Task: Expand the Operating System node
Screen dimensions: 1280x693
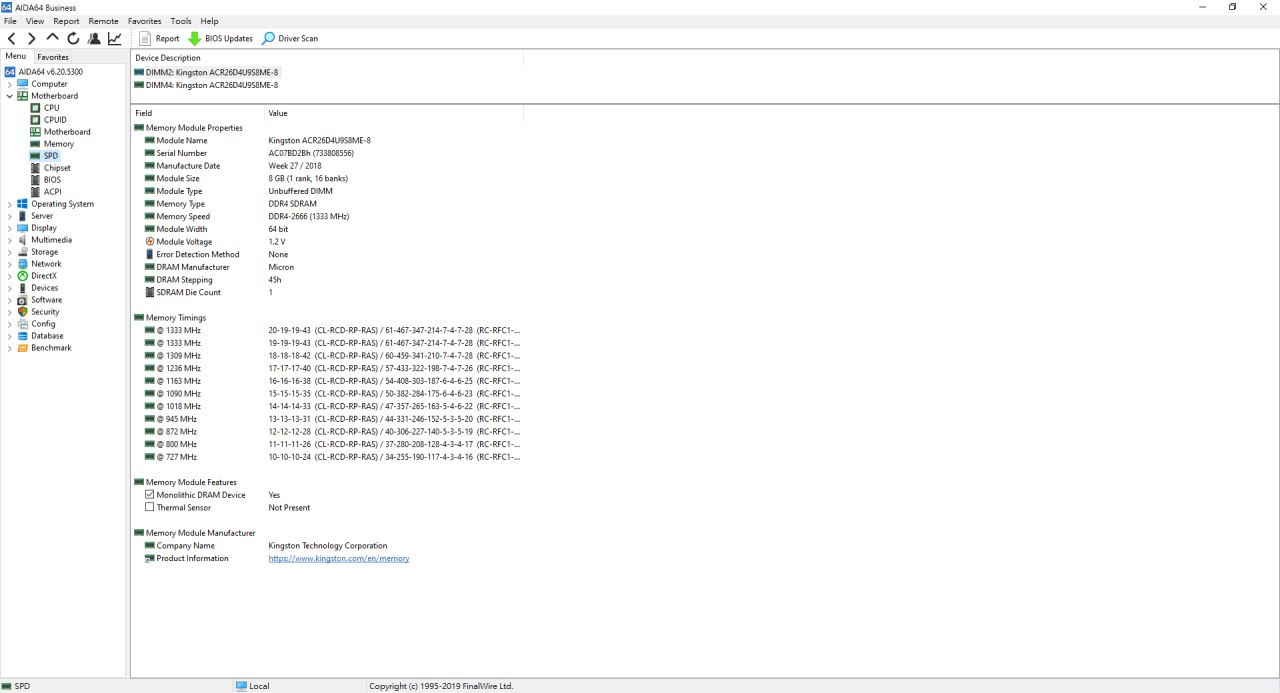Action: click(10, 204)
